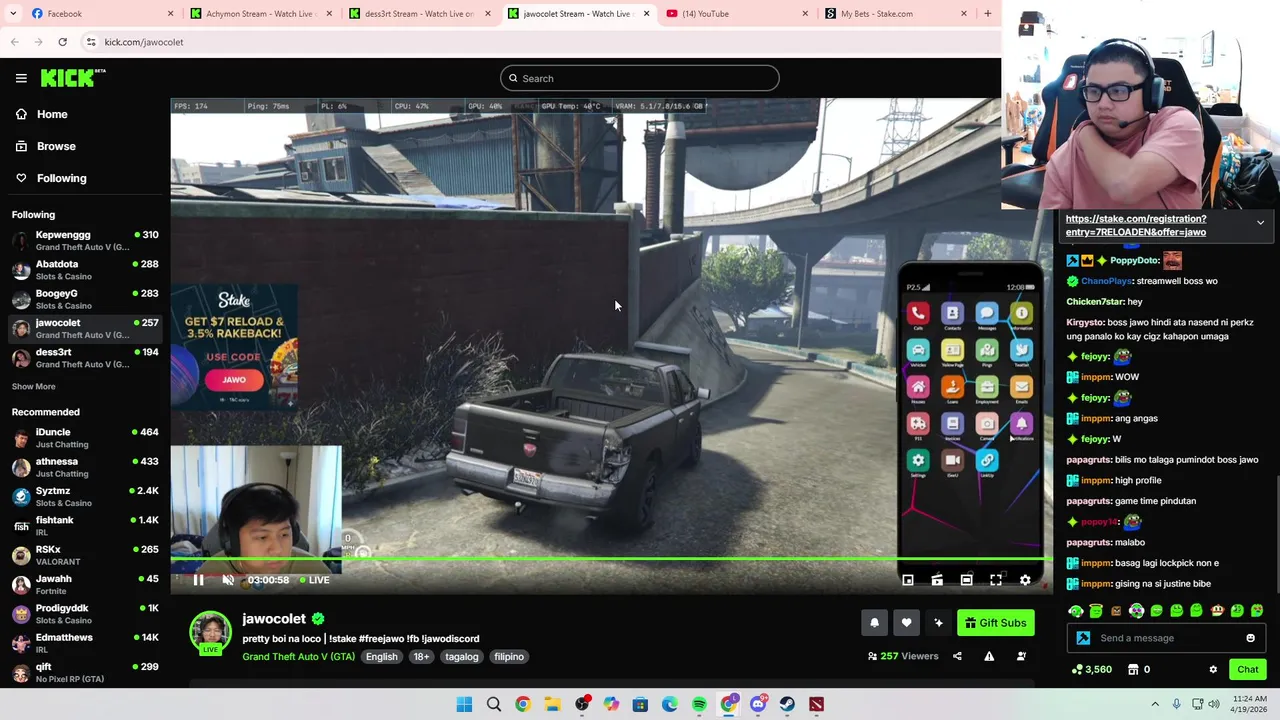Show hidden system tray icons
Screen dimensions: 1280x720
pos(1155,705)
